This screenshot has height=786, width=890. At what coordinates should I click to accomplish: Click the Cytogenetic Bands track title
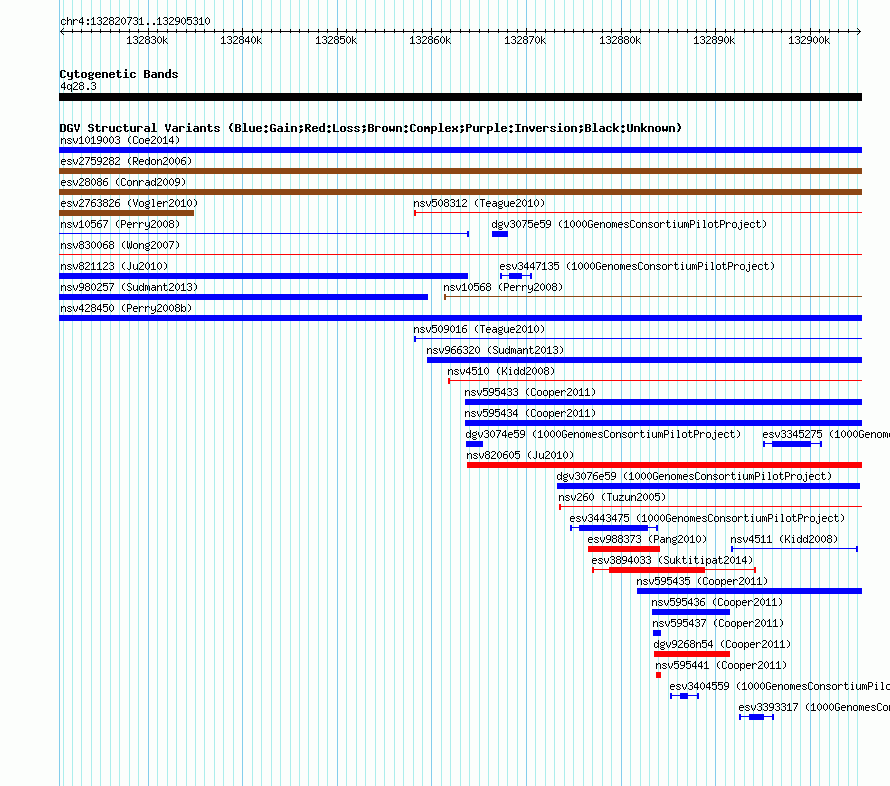pyautogui.click(x=119, y=74)
